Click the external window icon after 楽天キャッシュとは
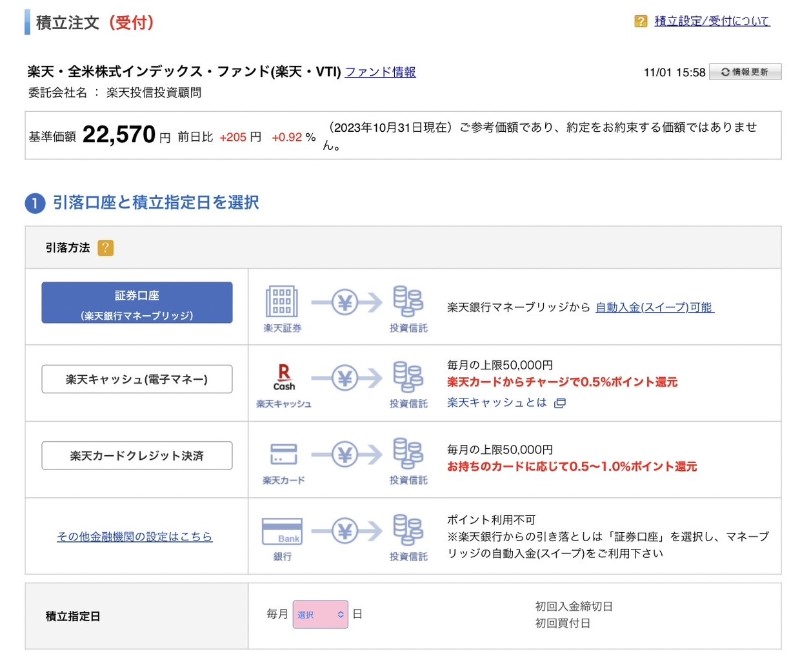The width and height of the screenshot is (800, 659). [560, 403]
